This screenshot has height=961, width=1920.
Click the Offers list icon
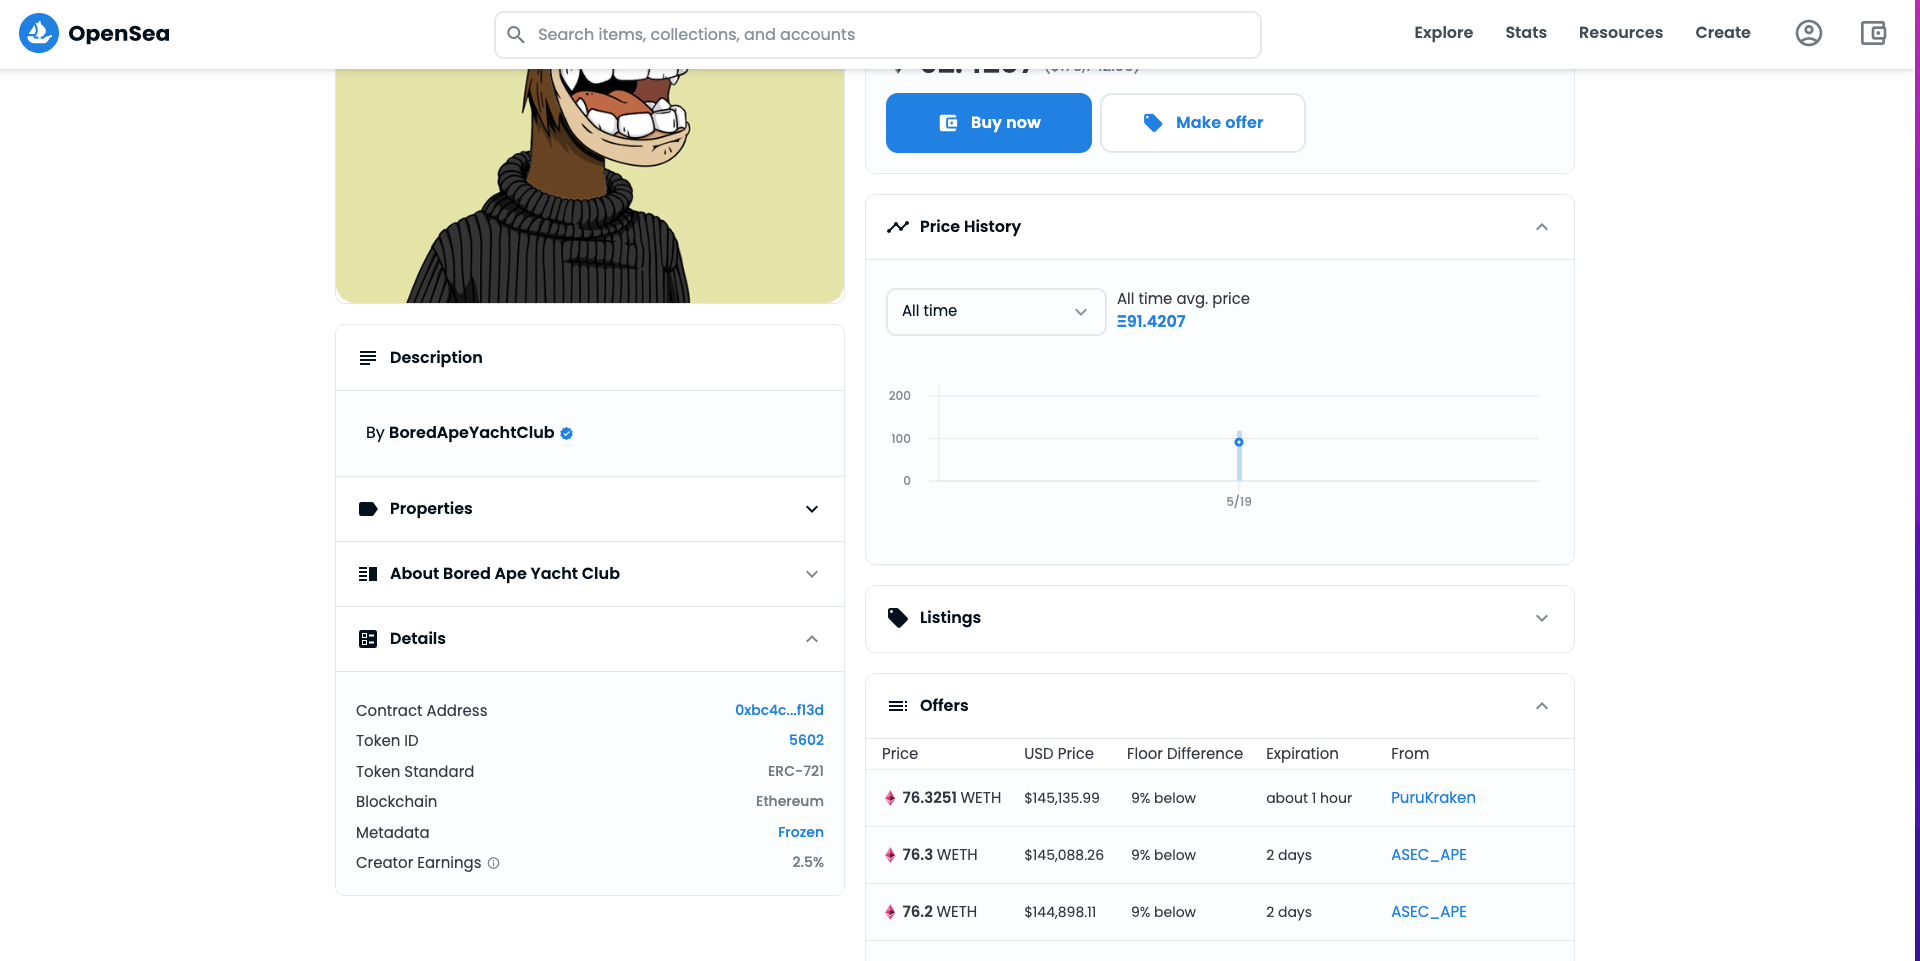897,705
